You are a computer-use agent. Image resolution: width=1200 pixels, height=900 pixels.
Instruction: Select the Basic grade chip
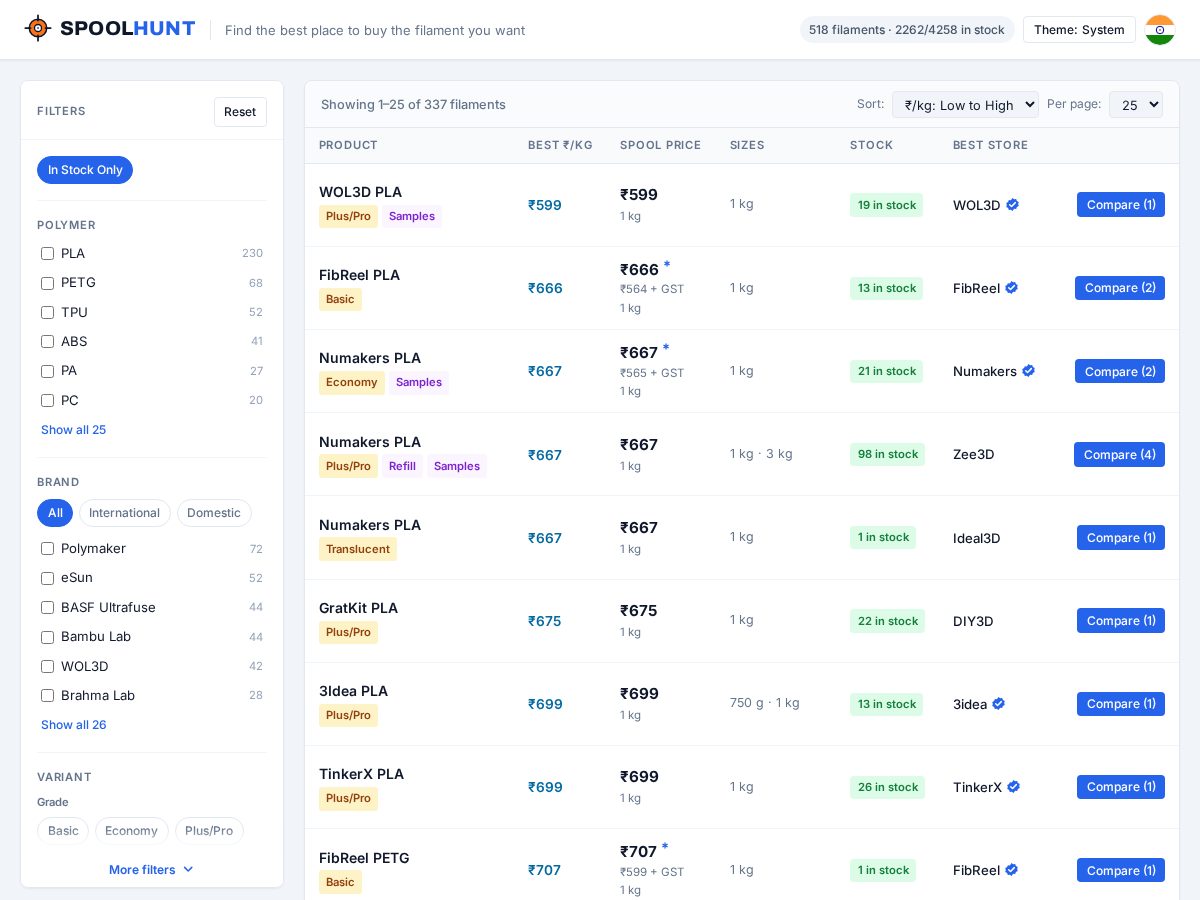[x=63, y=831]
